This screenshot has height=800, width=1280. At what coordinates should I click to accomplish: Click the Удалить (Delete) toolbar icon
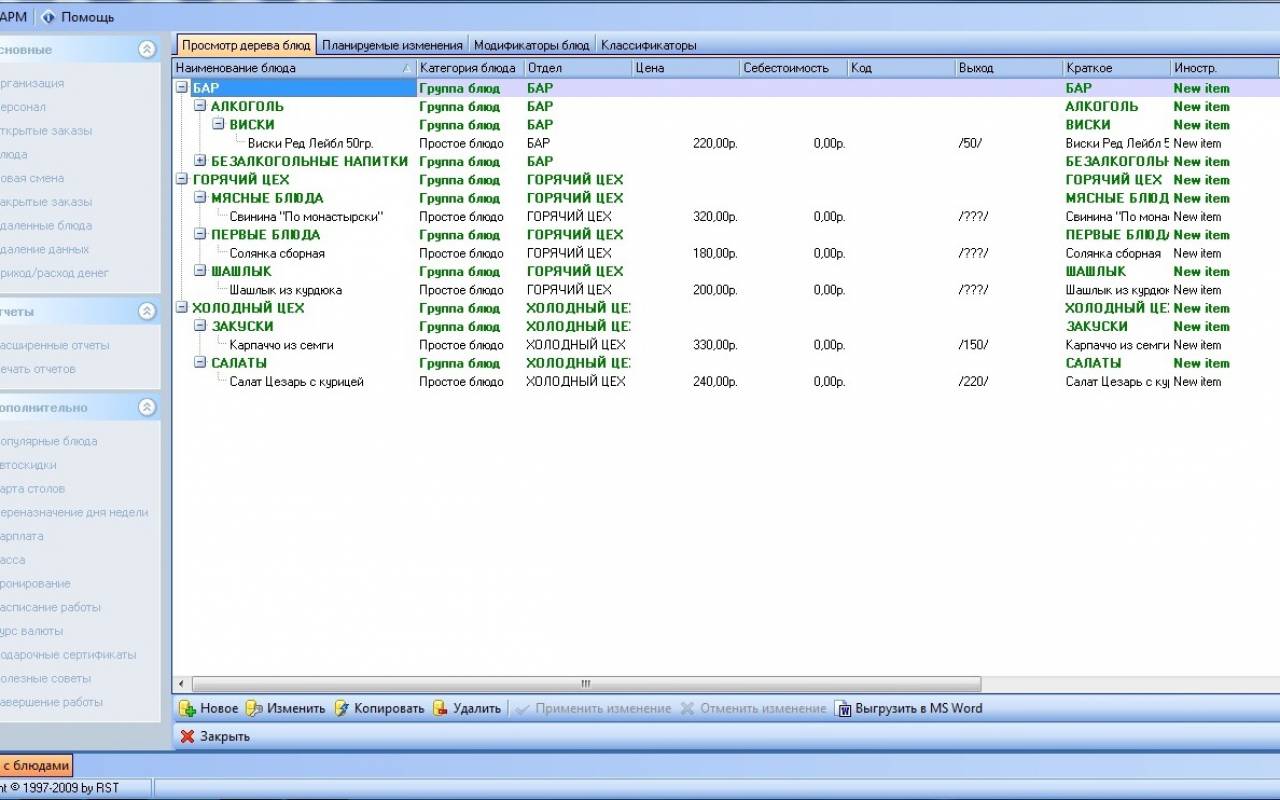coord(440,709)
